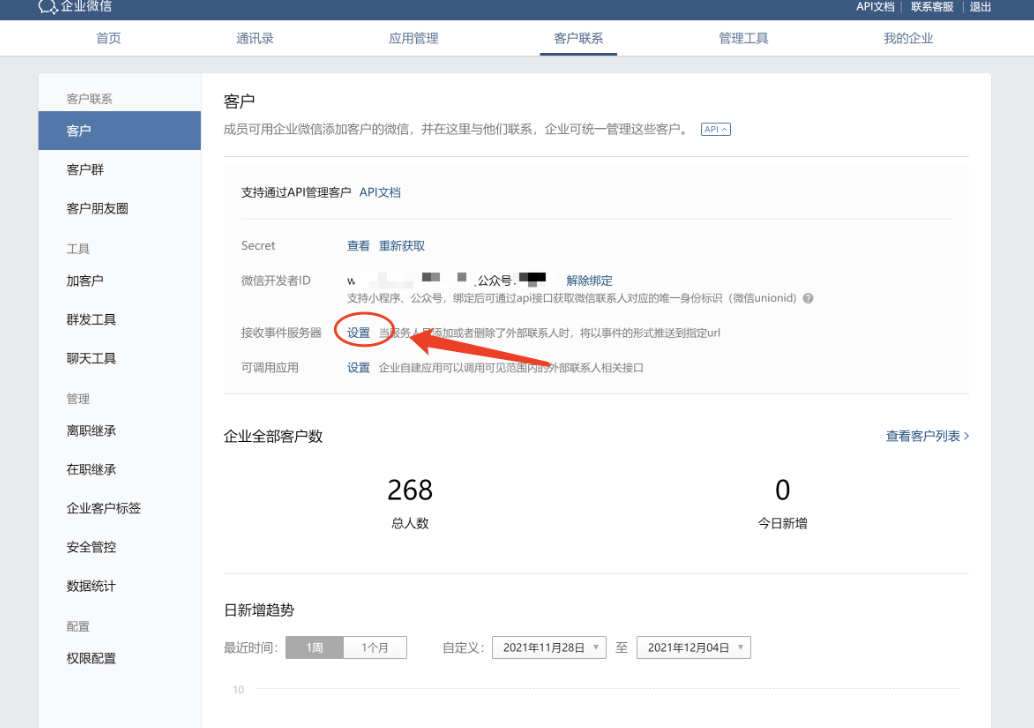Screen dimensions: 1034x728
Task: Open the end date dropdown 2021年12月04日
Action: (x=693, y=648)
